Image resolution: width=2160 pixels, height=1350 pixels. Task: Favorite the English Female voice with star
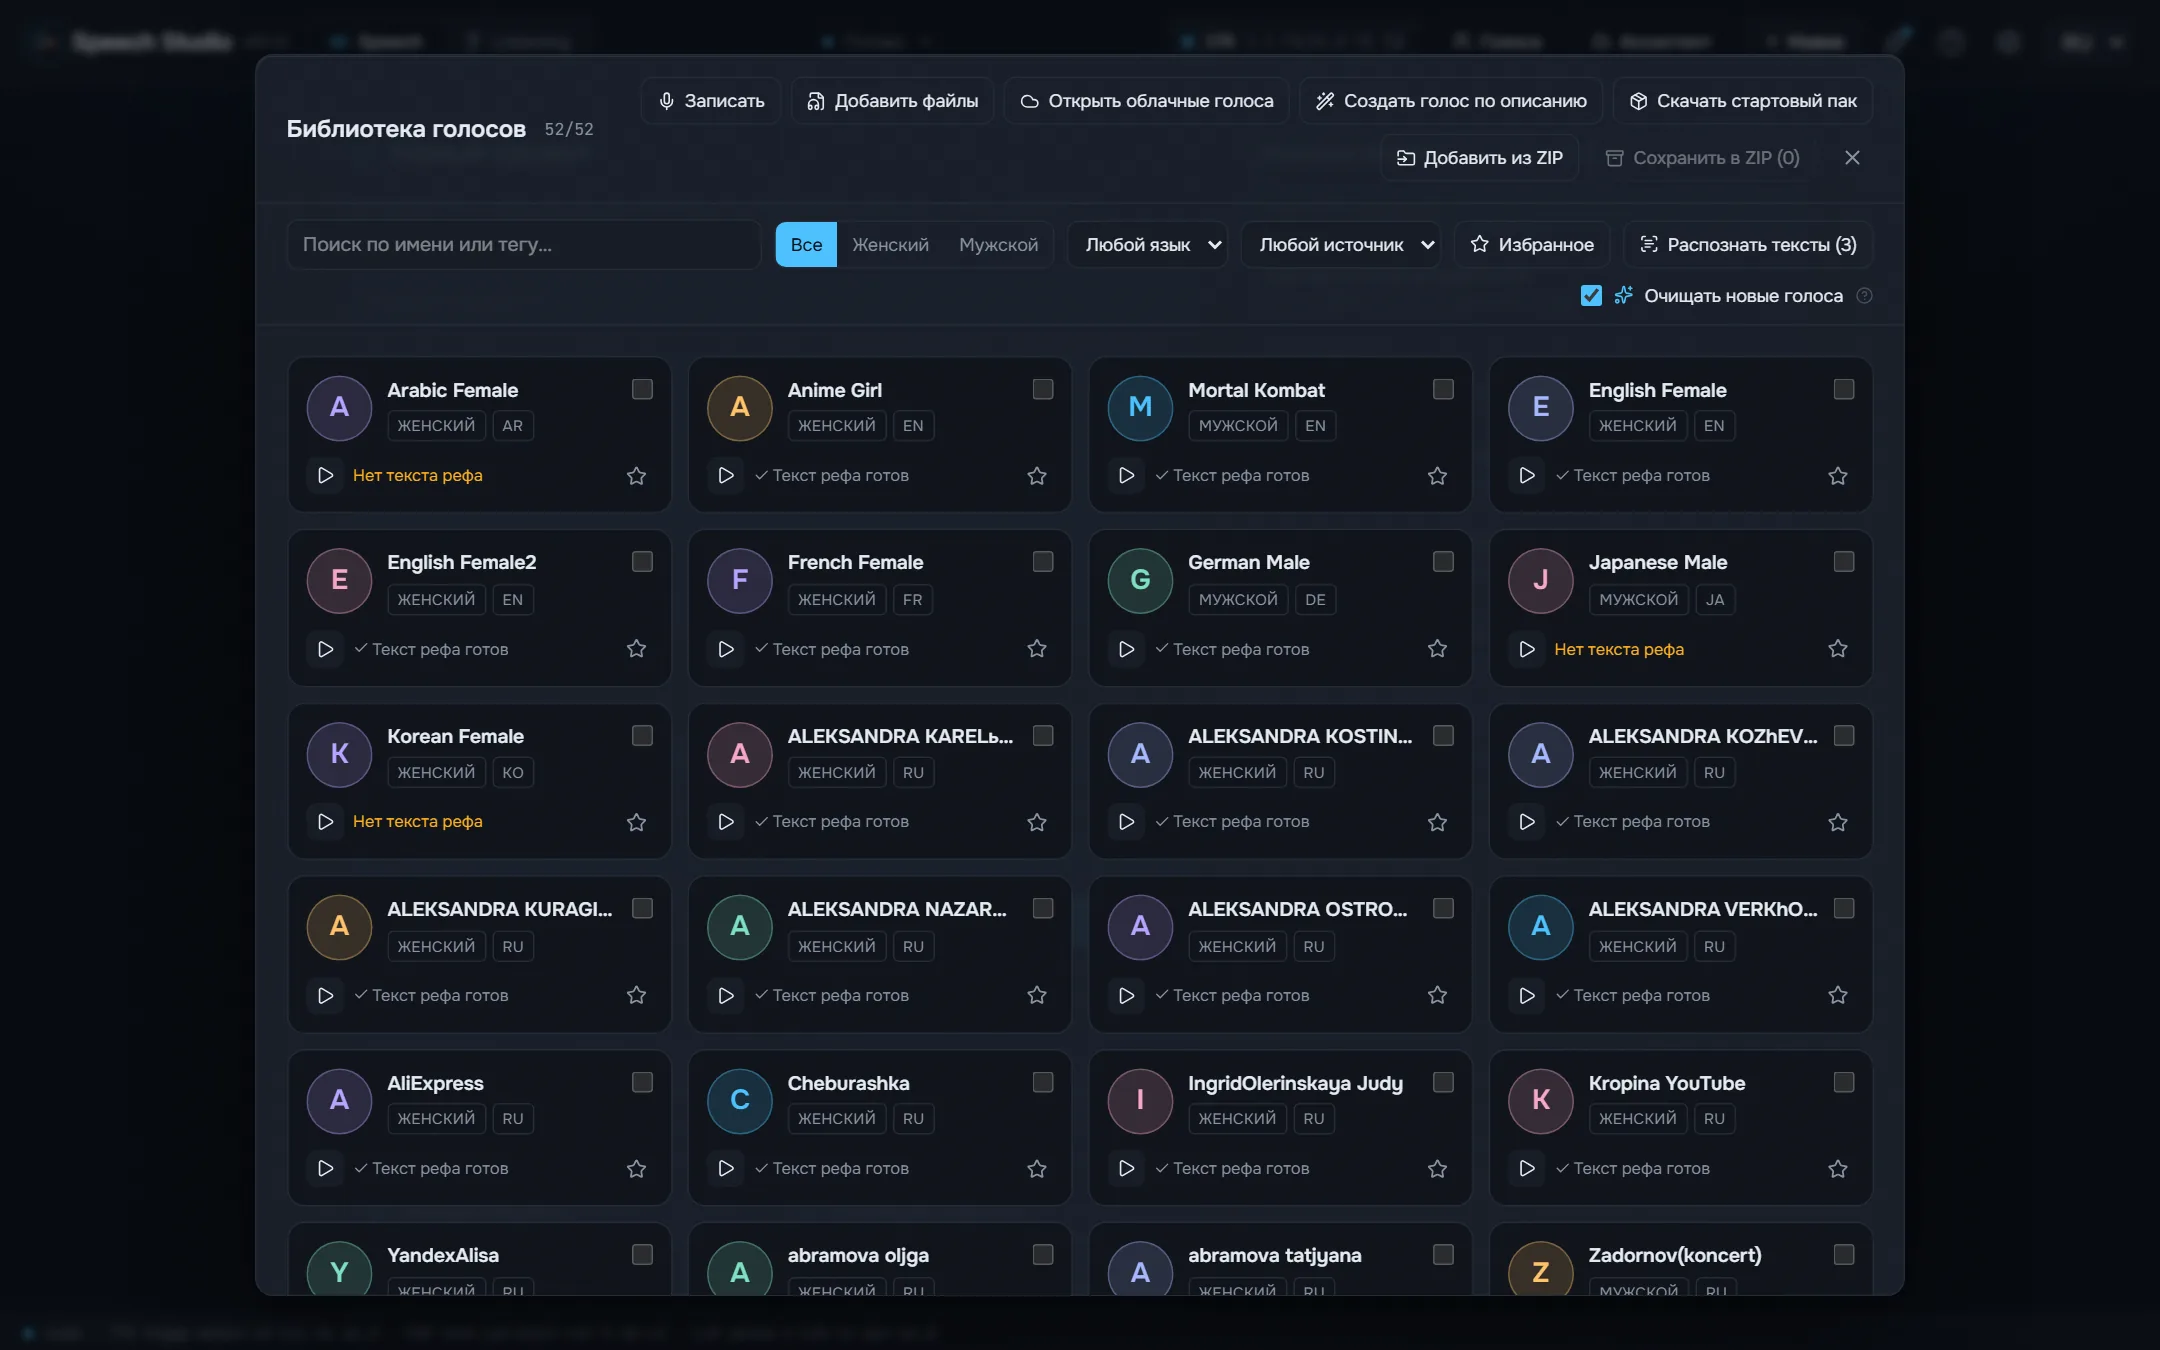pyautogui.click(x=1838, y=476)
